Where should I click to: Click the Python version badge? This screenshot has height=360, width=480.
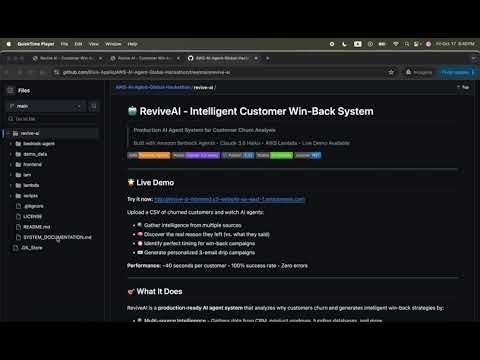click(x=238, y=155)
